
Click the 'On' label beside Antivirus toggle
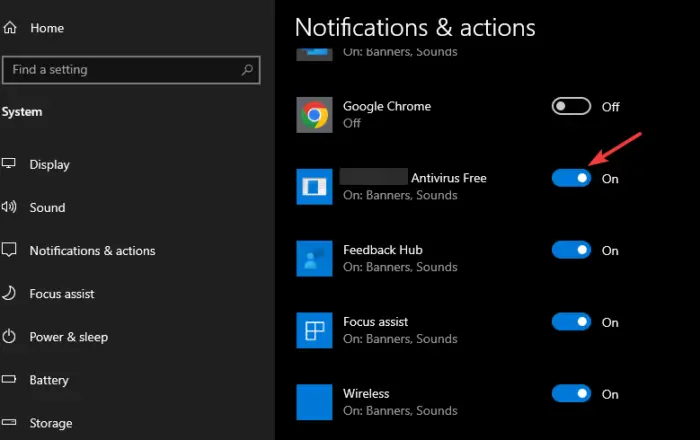[x=610, y=179]
